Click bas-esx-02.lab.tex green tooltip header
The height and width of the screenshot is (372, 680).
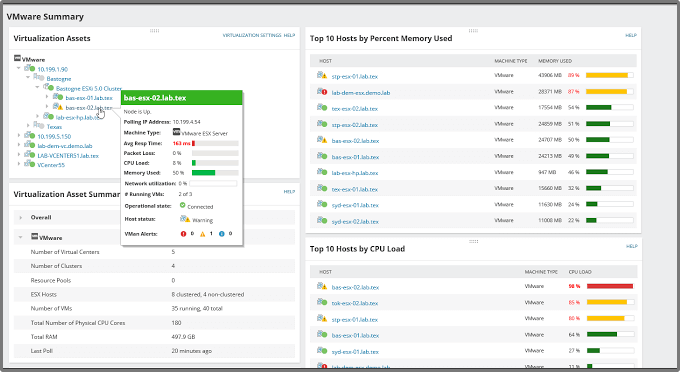pyautogui.click(x=182, y=98)
